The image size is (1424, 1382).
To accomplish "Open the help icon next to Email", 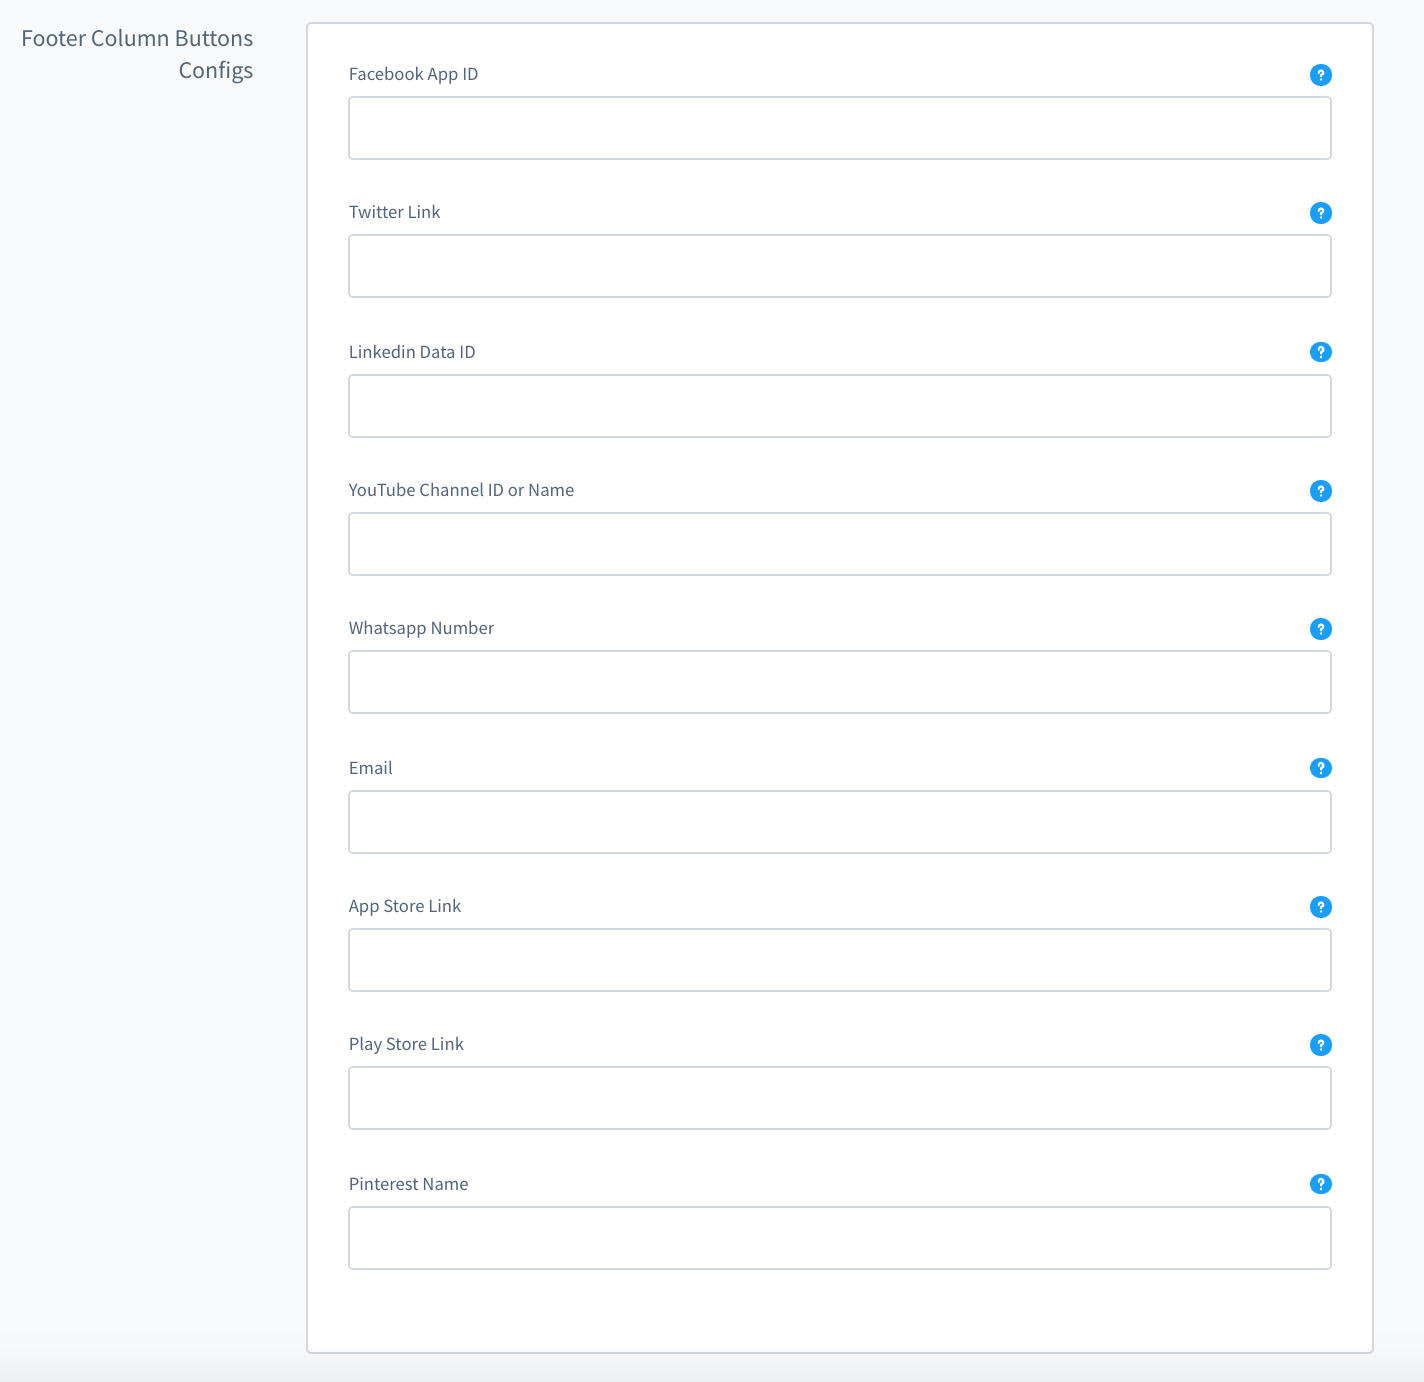I will click(1320, 768).
